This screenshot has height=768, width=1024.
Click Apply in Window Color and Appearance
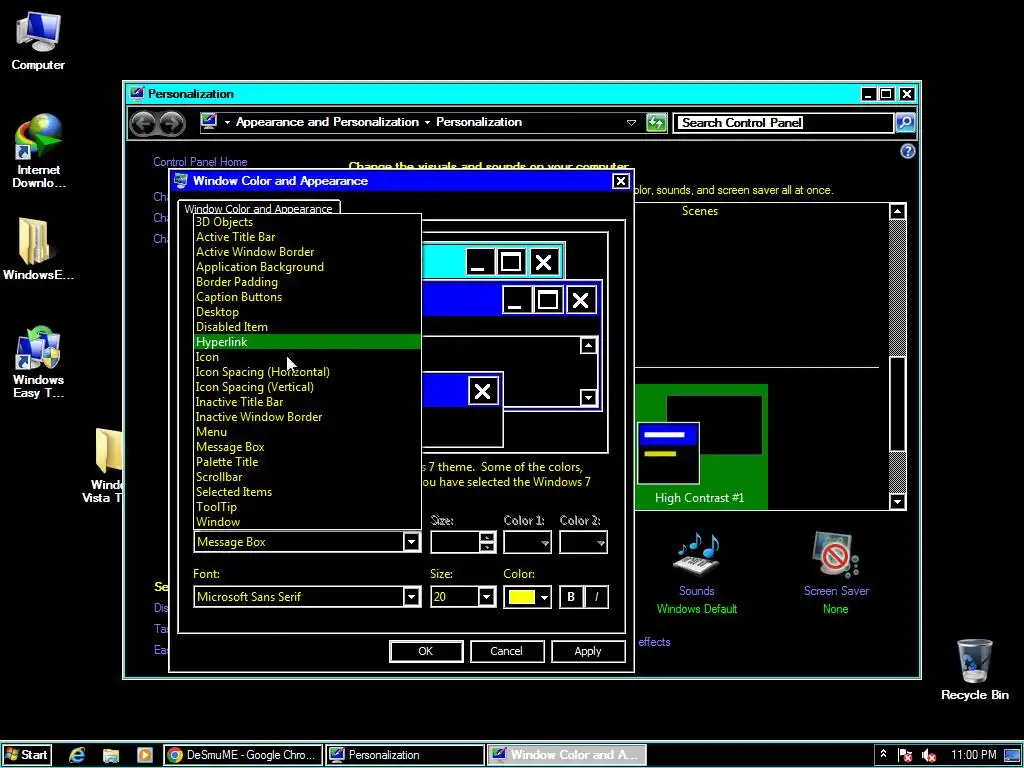(x=588, y=651)
